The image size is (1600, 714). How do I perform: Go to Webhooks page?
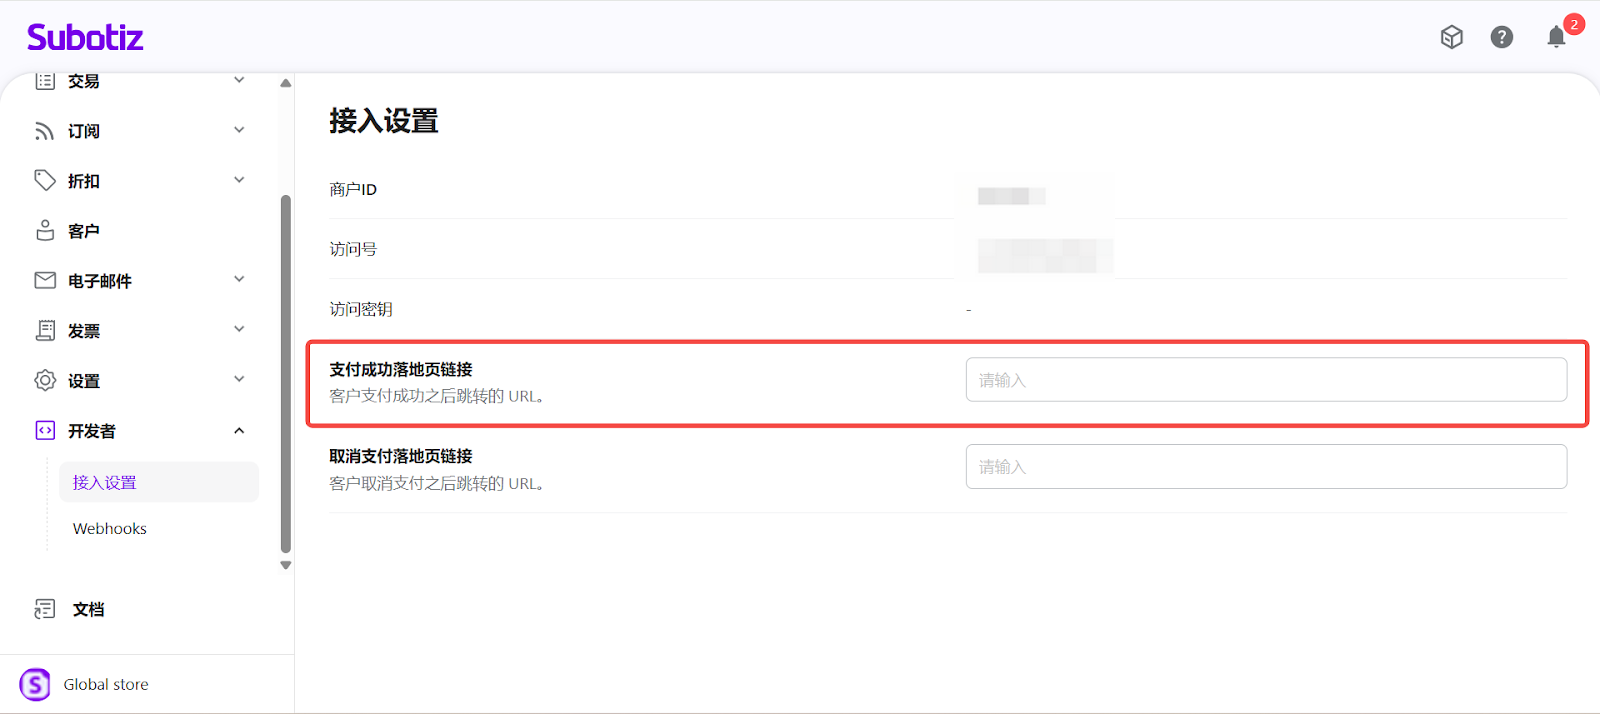click(110, 528)
